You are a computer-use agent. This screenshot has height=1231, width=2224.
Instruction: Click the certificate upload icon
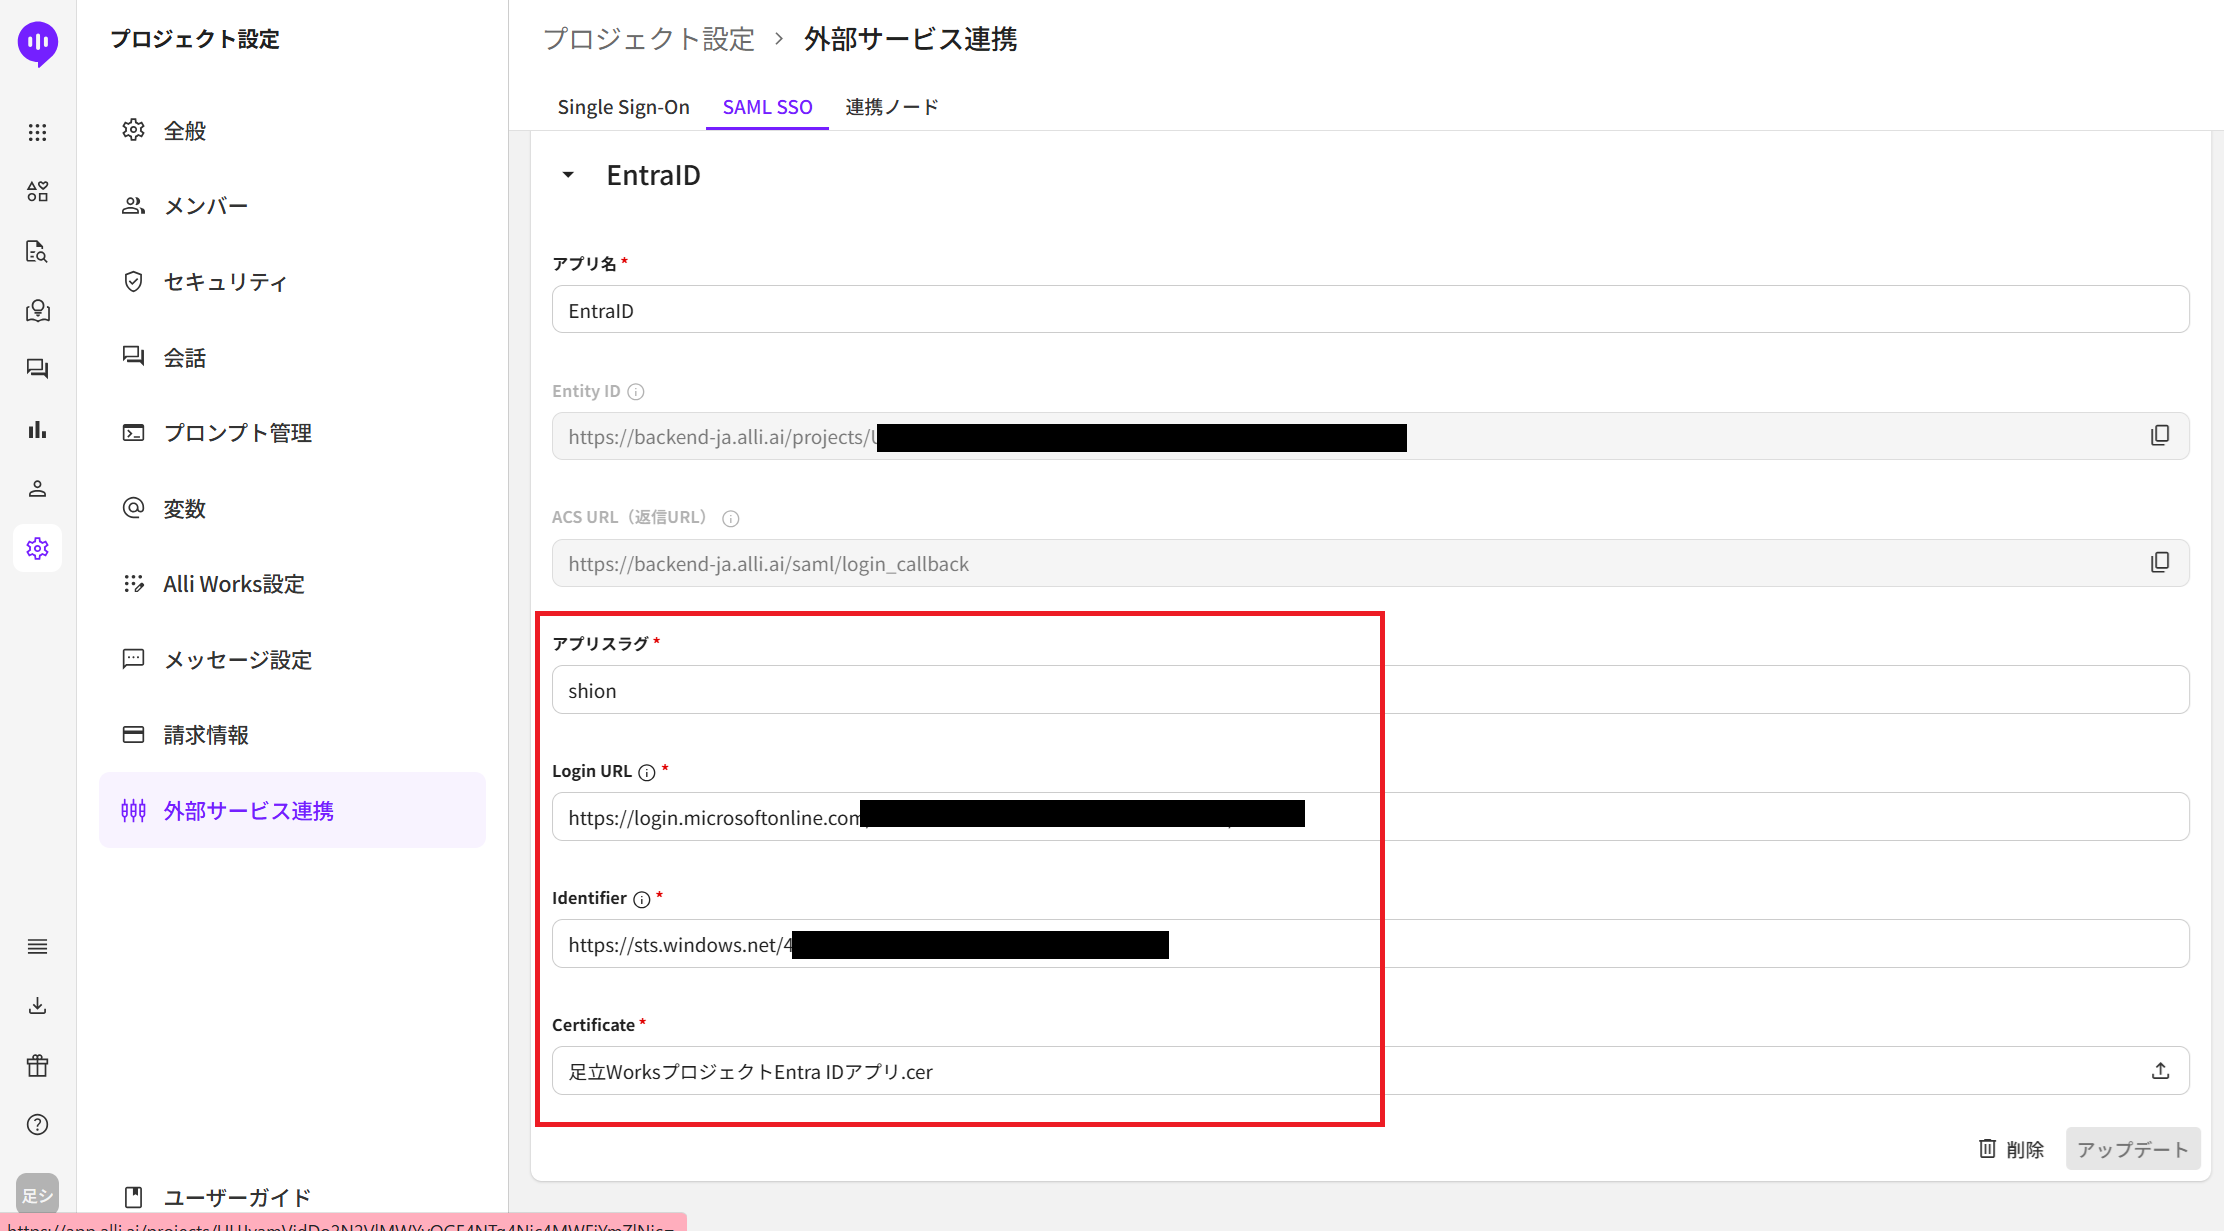click(2160, 1071)
